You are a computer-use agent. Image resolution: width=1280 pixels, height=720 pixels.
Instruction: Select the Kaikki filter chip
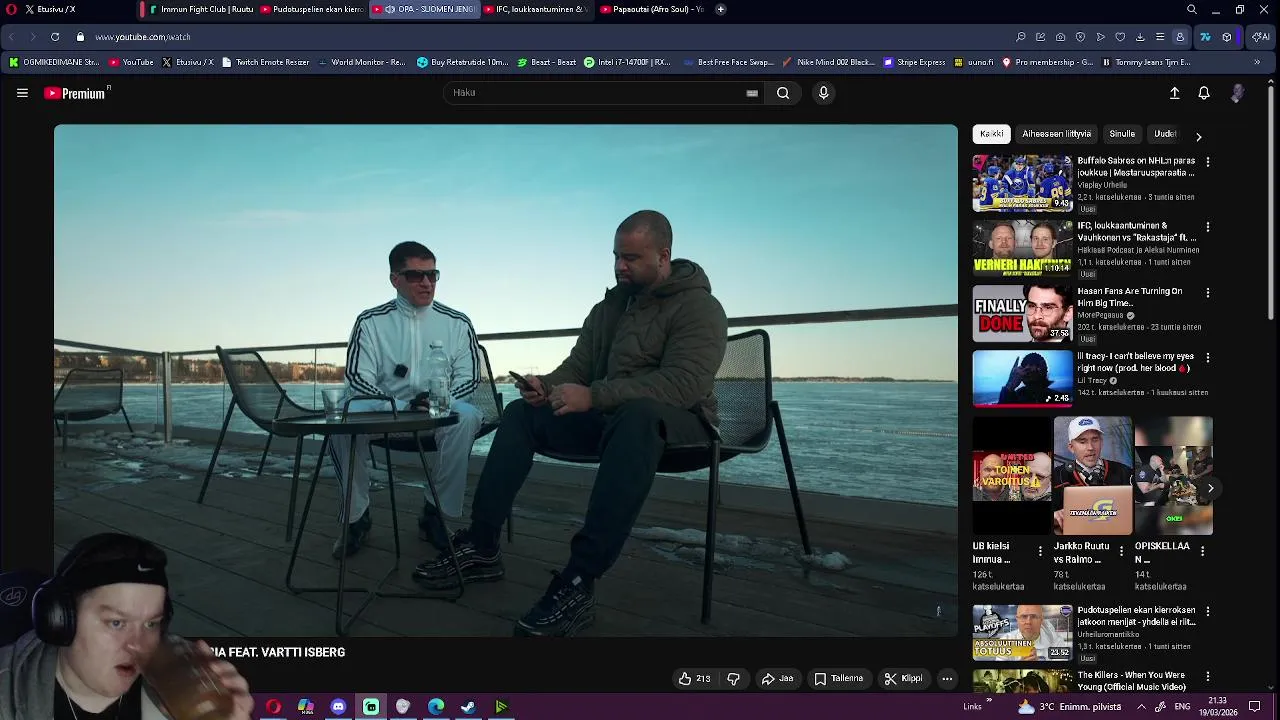(991, 134)
